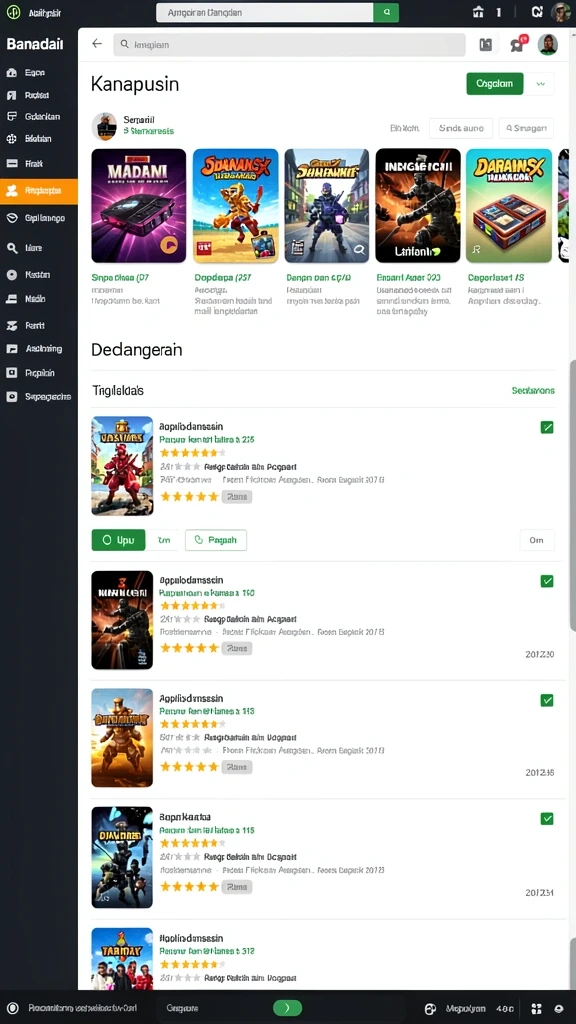Expand the chevron dropdown next to the green button
The height and width of the screenshot is (1024, 576).
[540, 84]
